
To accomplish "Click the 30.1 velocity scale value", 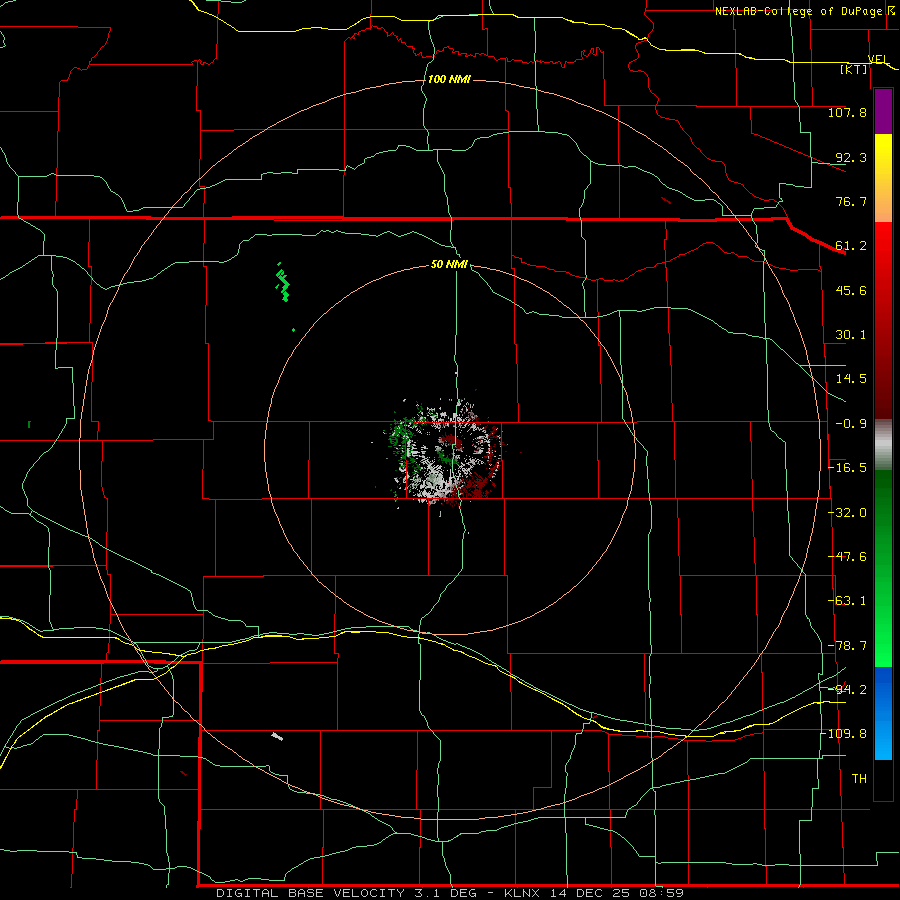I will pos(851,335).
